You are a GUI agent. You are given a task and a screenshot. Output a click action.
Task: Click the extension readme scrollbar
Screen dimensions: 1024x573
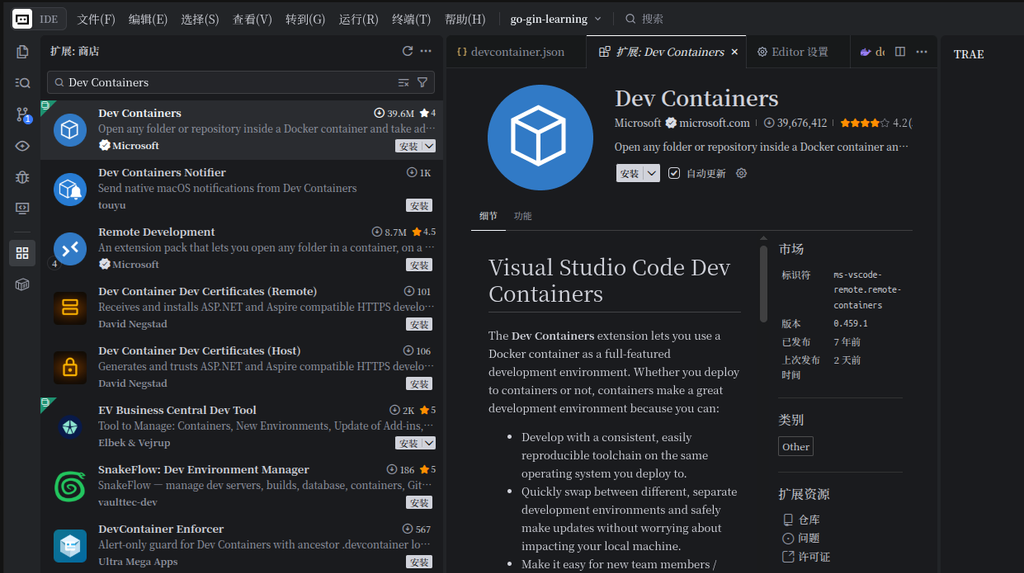click(763, 284)
